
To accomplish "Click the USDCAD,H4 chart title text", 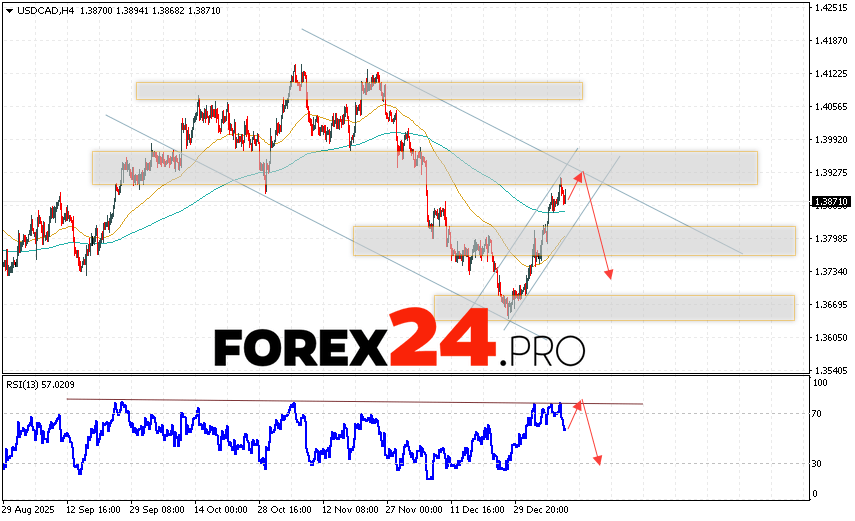I will point(45,9).
